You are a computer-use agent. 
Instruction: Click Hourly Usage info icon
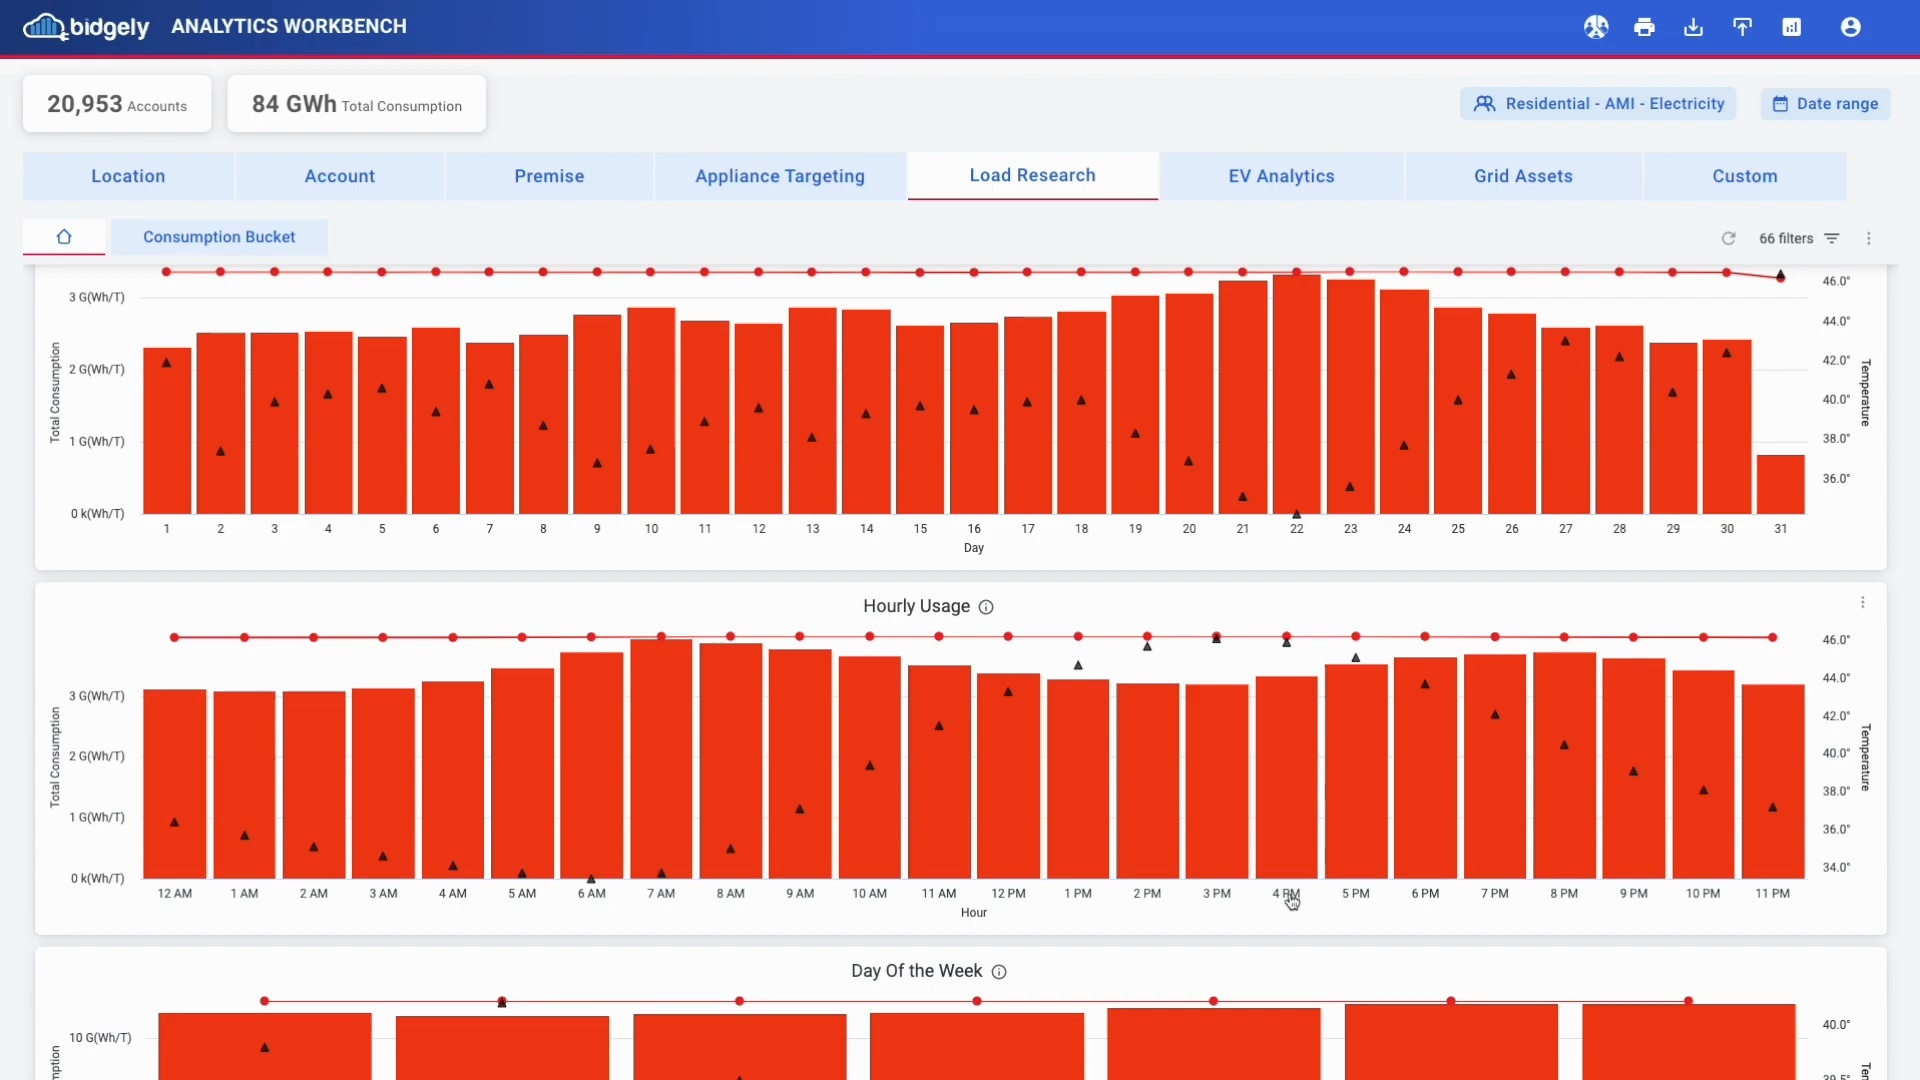point(986,607)
